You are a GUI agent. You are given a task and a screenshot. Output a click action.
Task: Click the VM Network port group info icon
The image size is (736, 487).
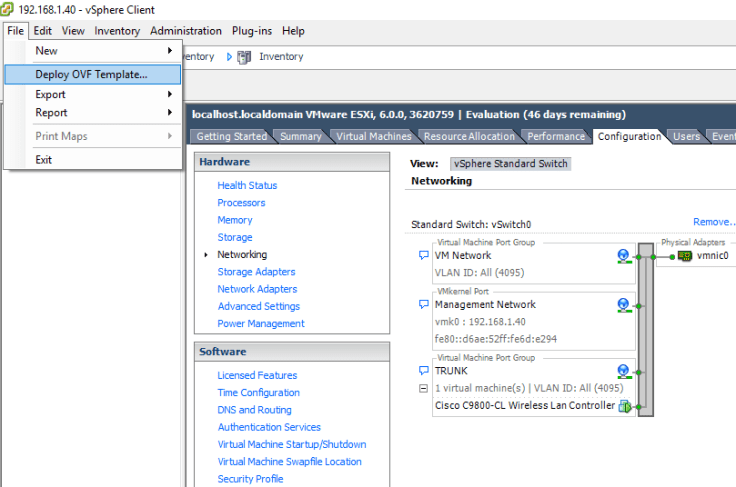click(x=424, y=256)
